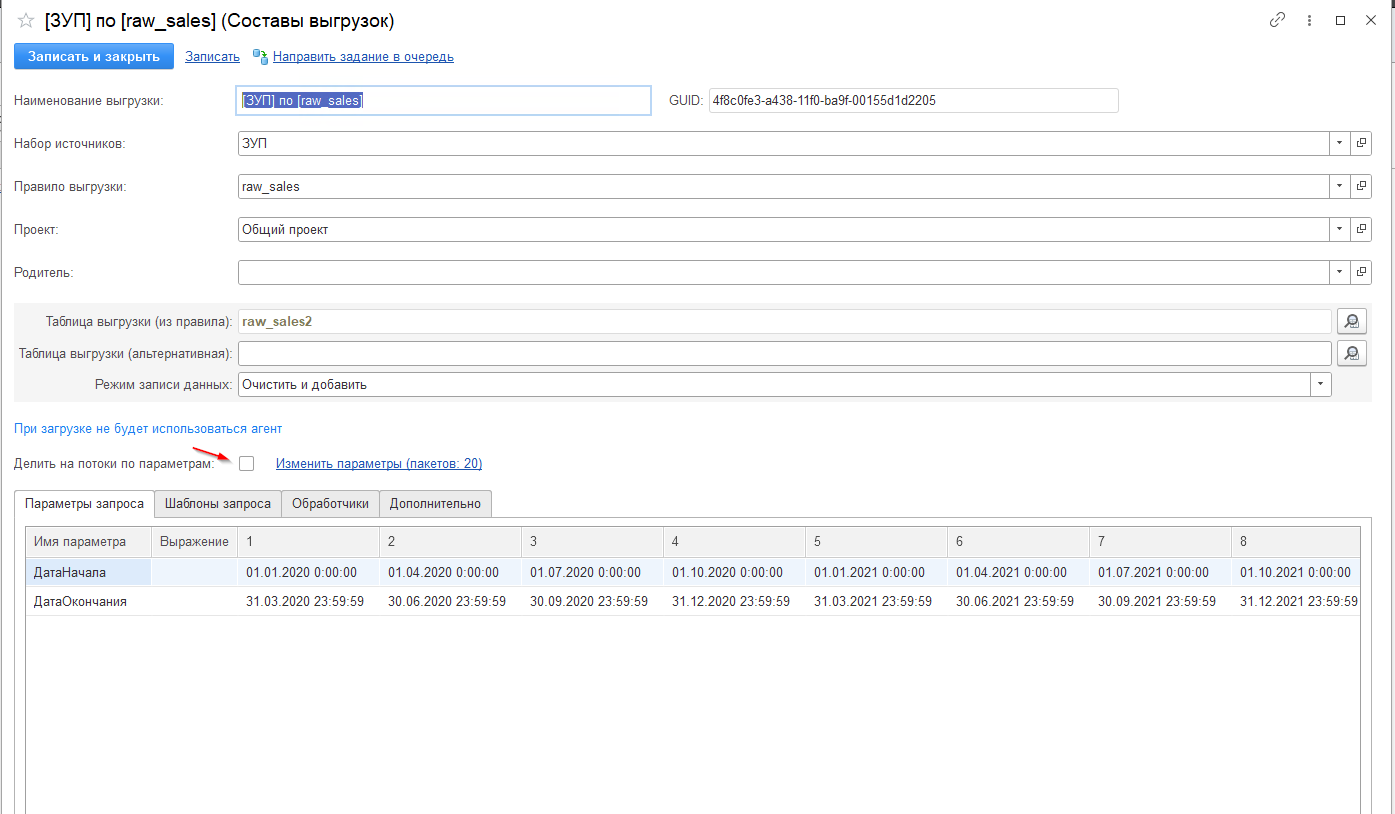
Task: Expand the Правило выгрузки dropdown
Action: (1340, 187)
